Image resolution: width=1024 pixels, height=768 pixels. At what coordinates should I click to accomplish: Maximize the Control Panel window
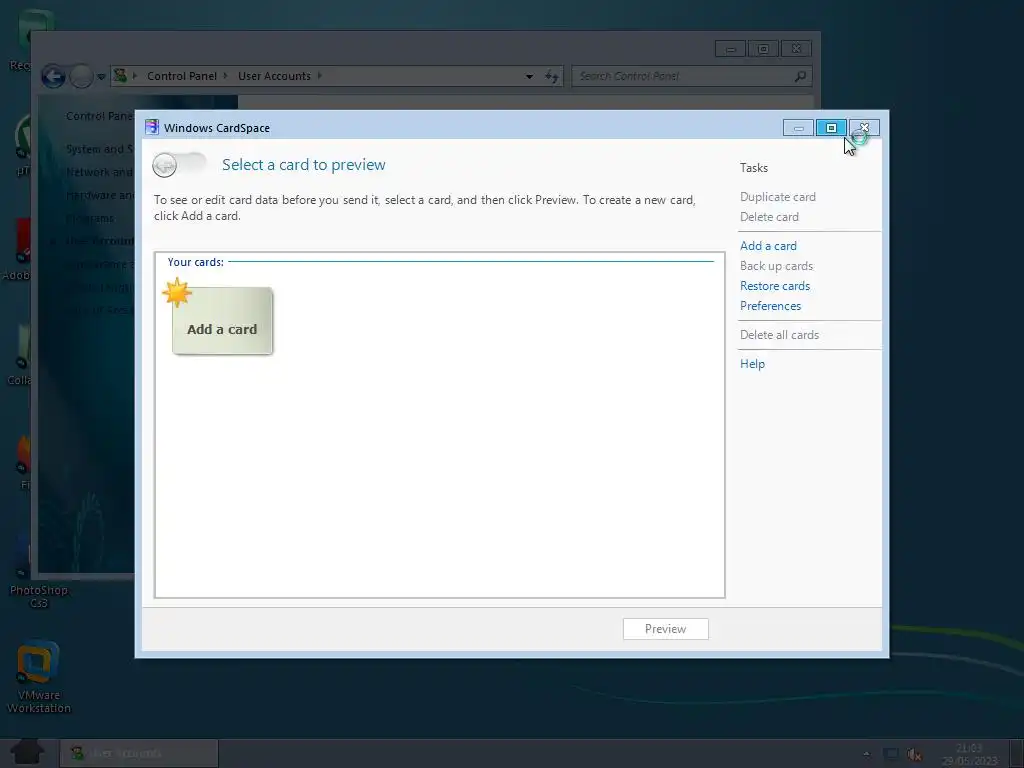[x=763, y=49]
